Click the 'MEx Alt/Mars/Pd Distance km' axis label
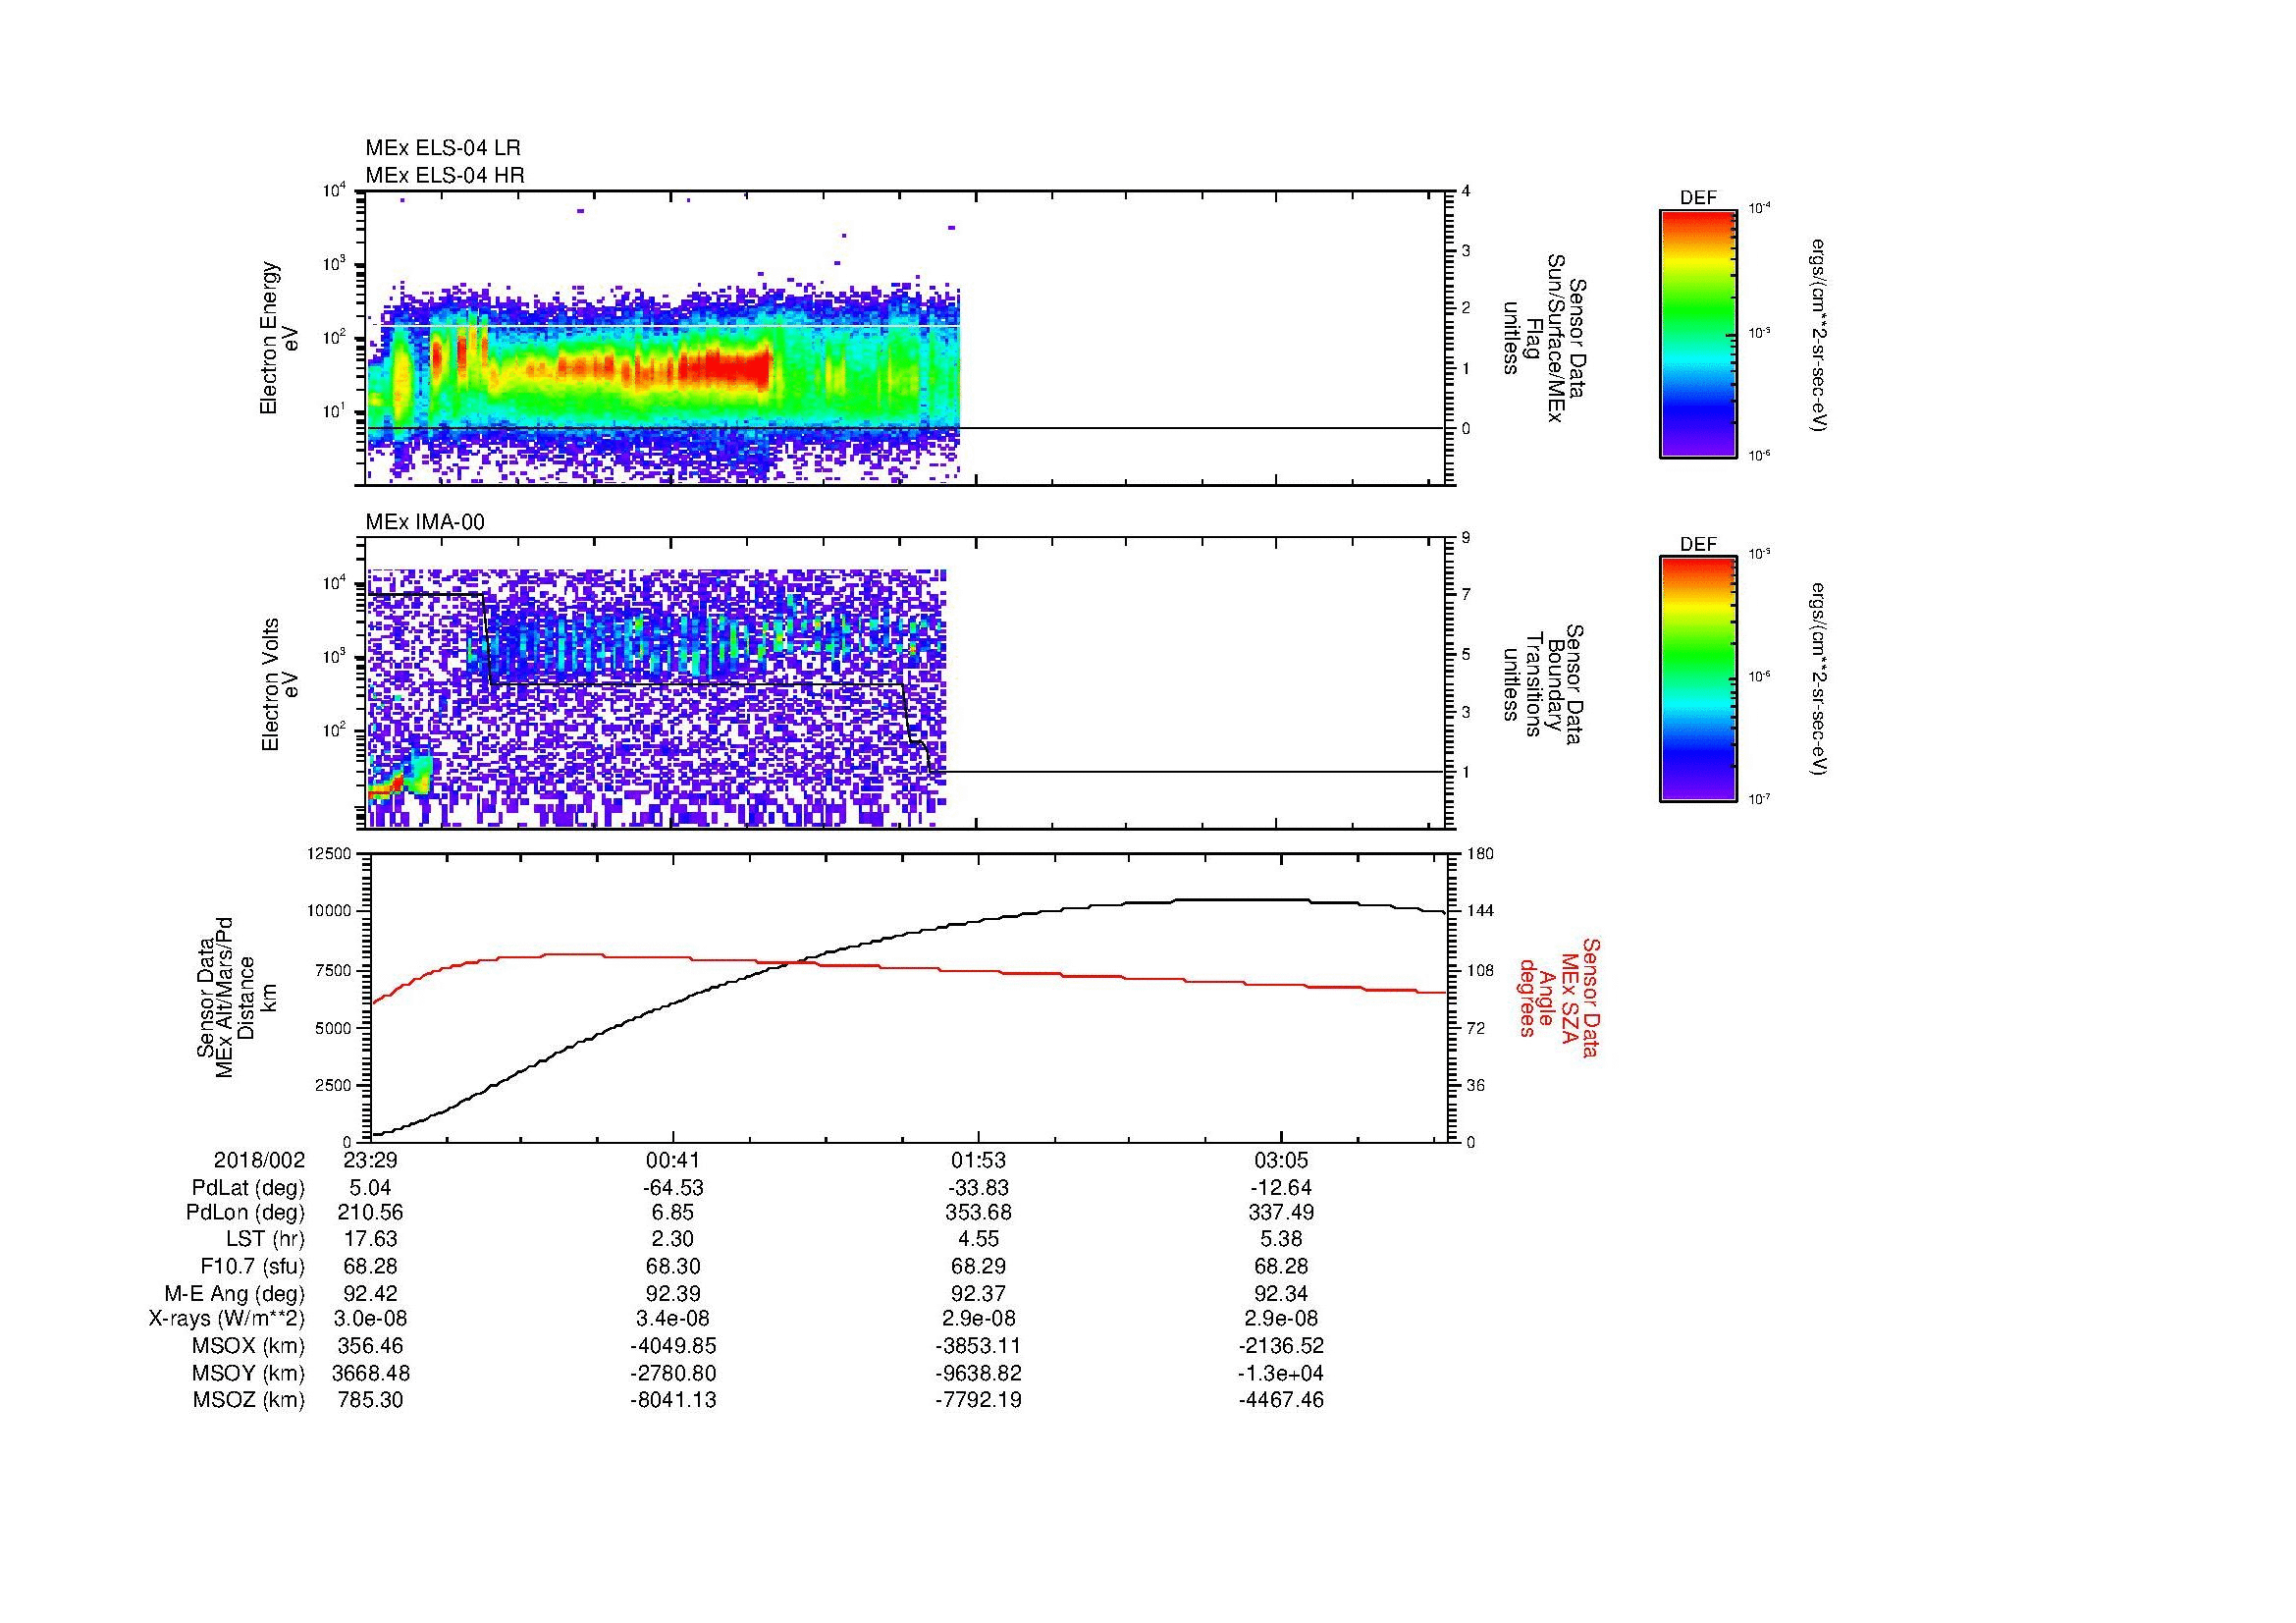 236,997
